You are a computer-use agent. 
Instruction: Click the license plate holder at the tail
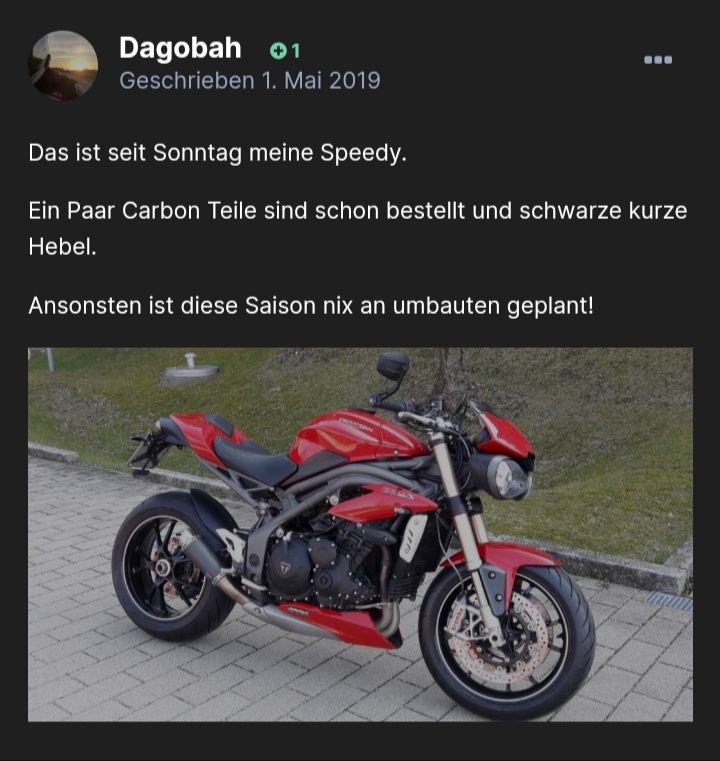[x=145, y=454]
